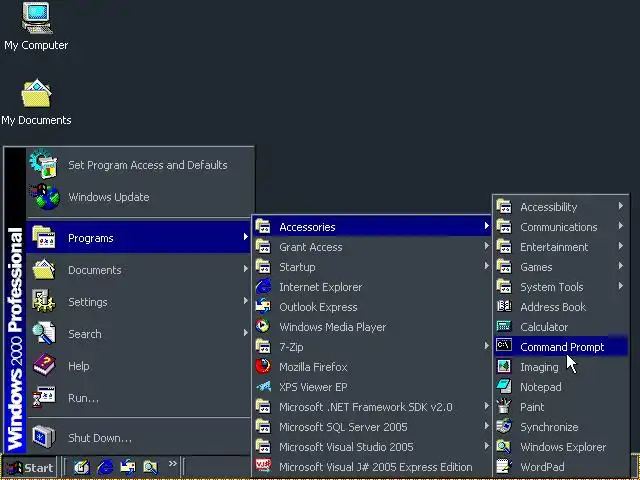Launch Internet Explorer from quick launch bar
The image size is (640, 480).
tap(106, 467)
